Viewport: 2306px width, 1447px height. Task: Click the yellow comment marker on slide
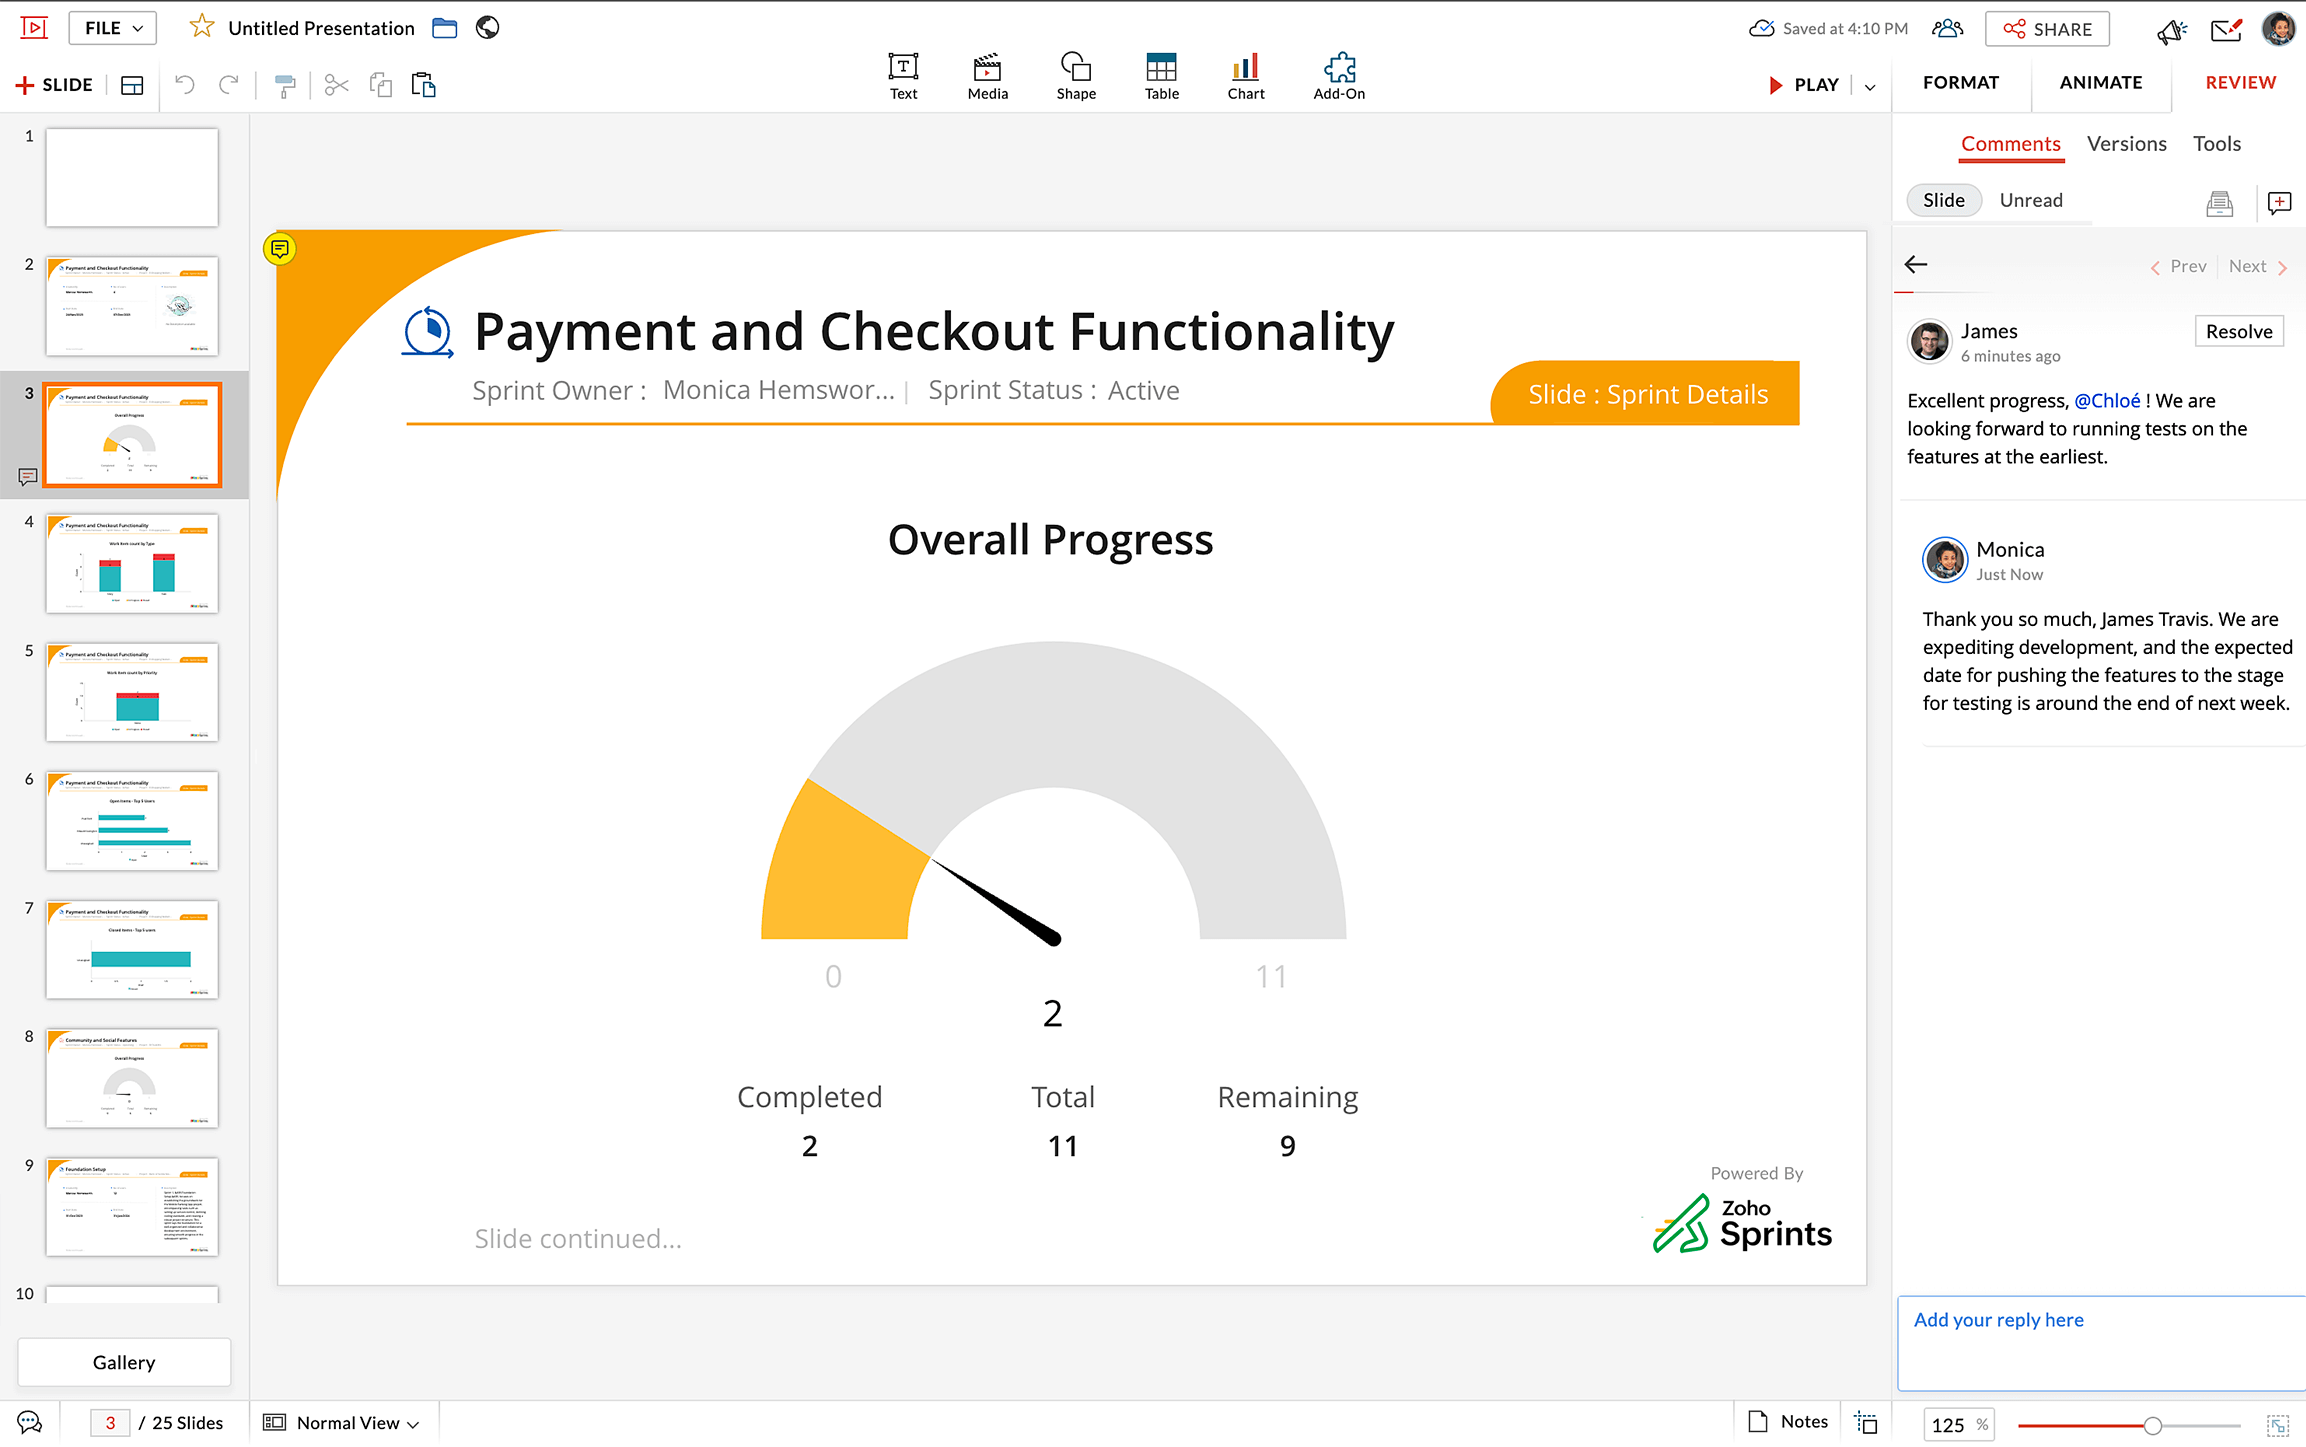click(280, 248)
